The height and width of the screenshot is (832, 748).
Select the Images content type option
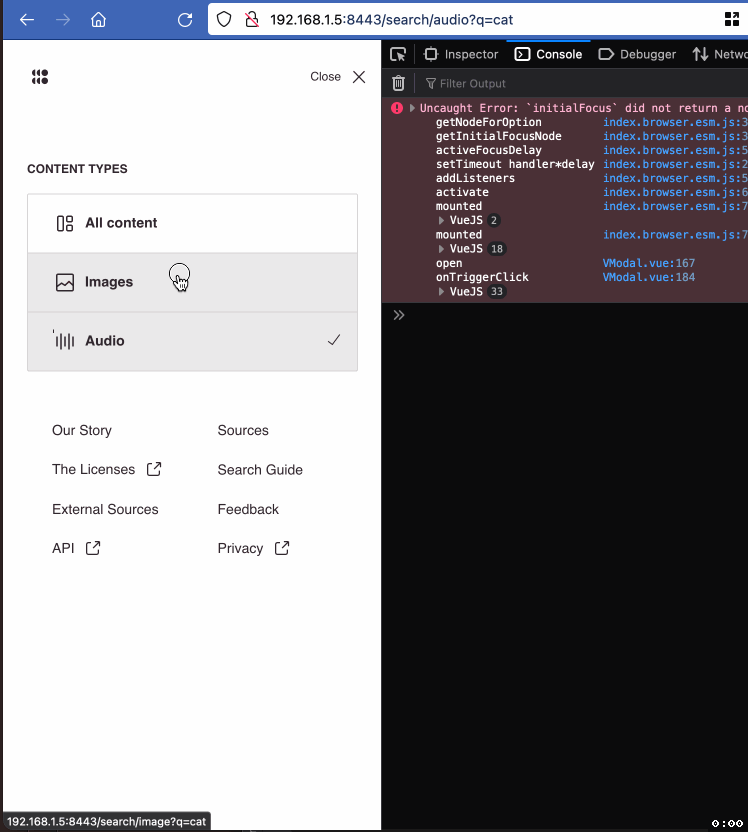(x=140, y=281)
